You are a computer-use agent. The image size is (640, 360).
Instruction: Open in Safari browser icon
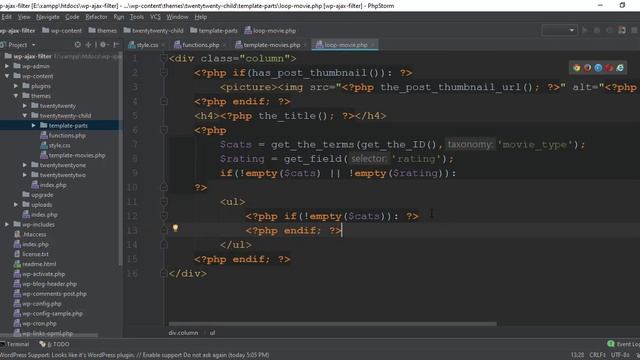pos(598,68)
